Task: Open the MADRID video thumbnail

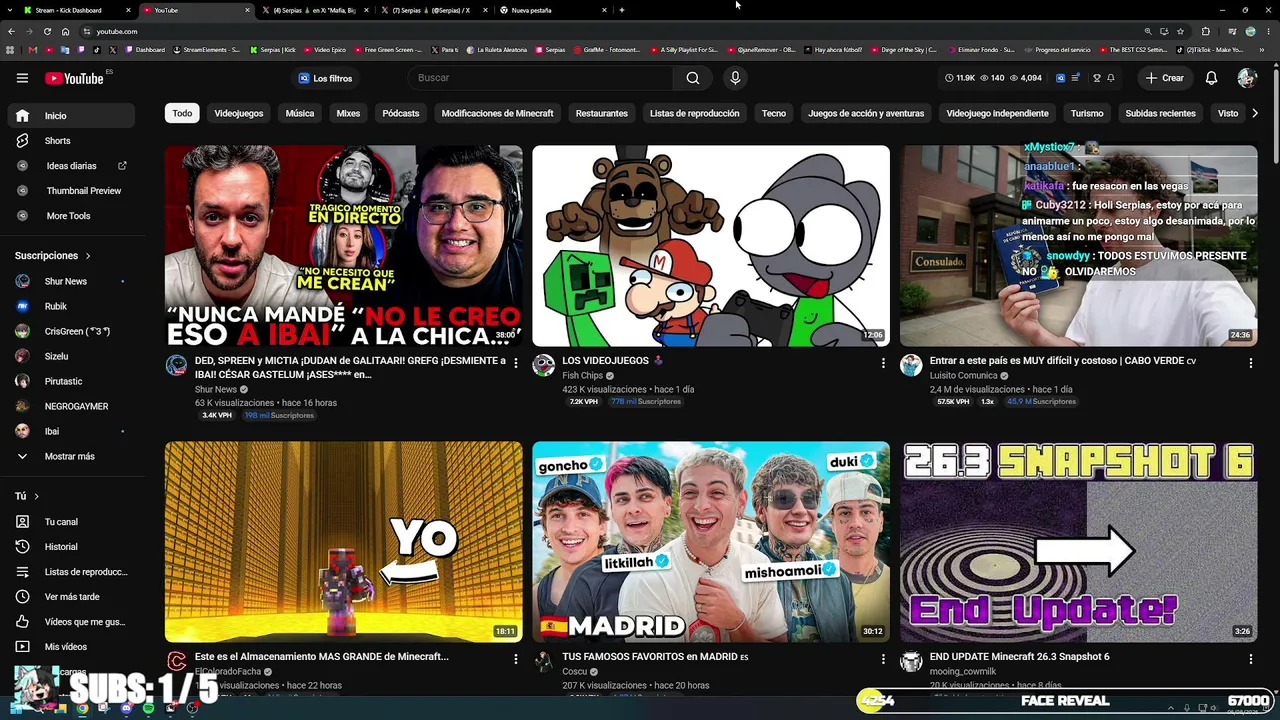Action: pos(711,542)
